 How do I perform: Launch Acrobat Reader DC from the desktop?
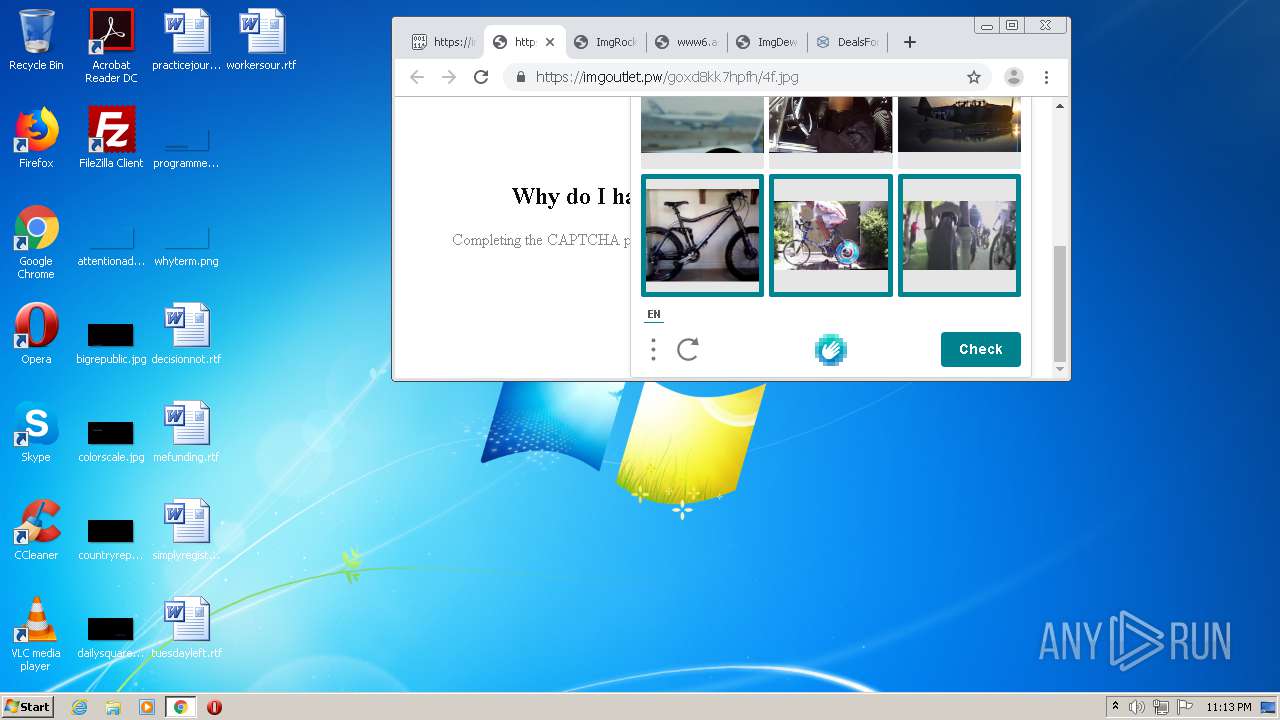tap(111, 46)
